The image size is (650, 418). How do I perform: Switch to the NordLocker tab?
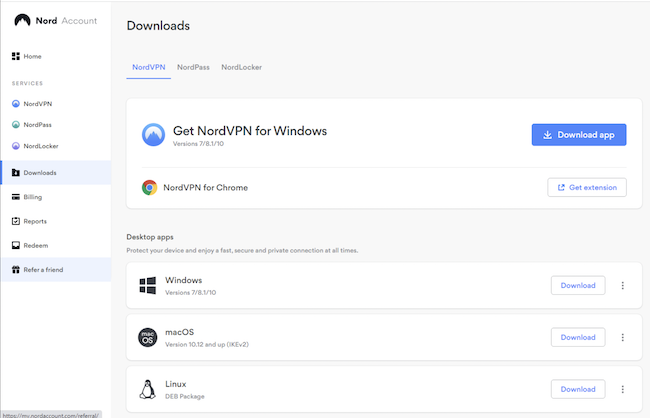pyautogui.click(x=242, y=67)
